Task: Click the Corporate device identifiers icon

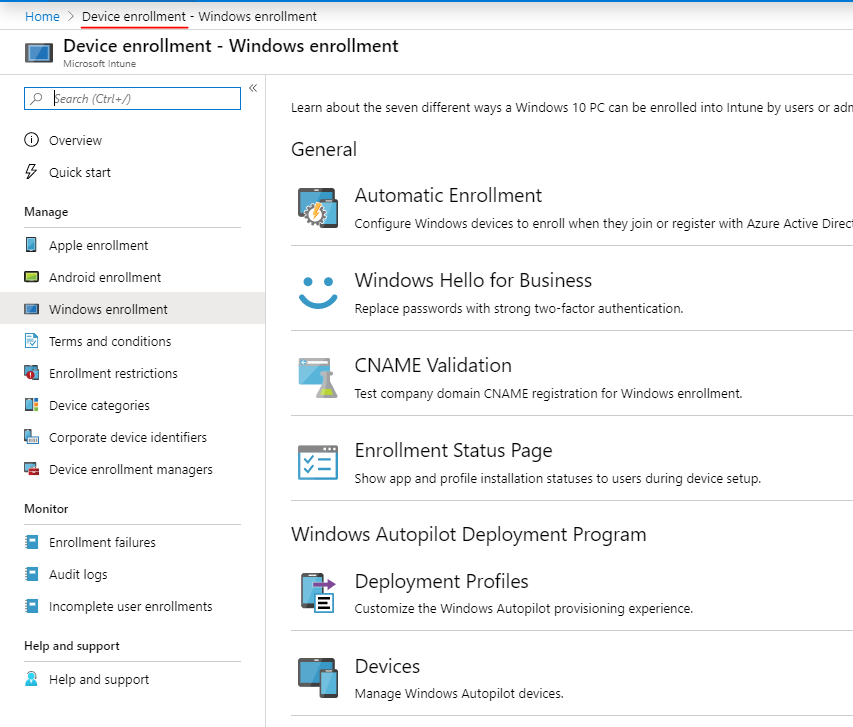Action: (x=33, y=437)
